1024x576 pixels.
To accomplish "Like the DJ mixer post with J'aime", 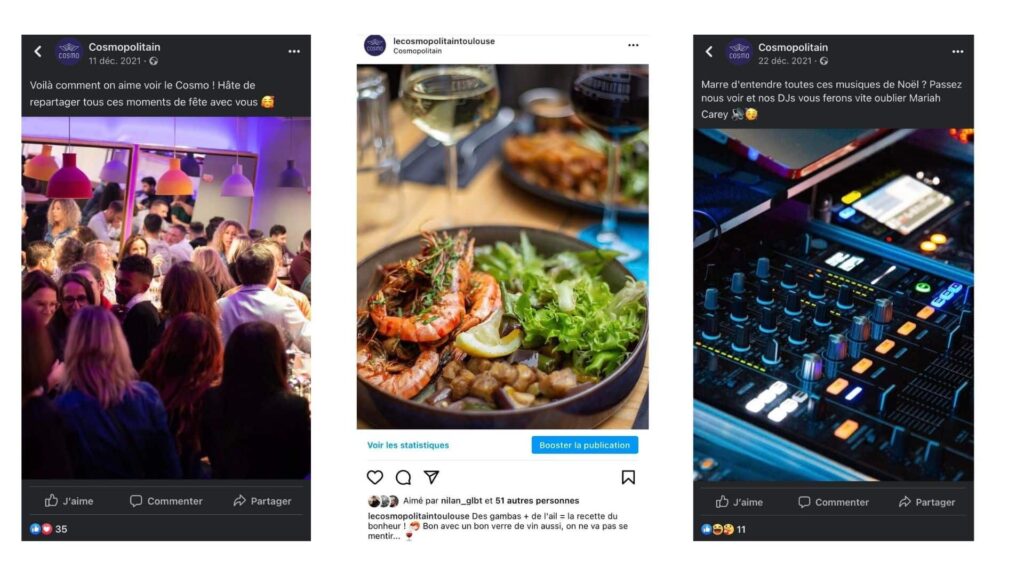I will (739, 502).
